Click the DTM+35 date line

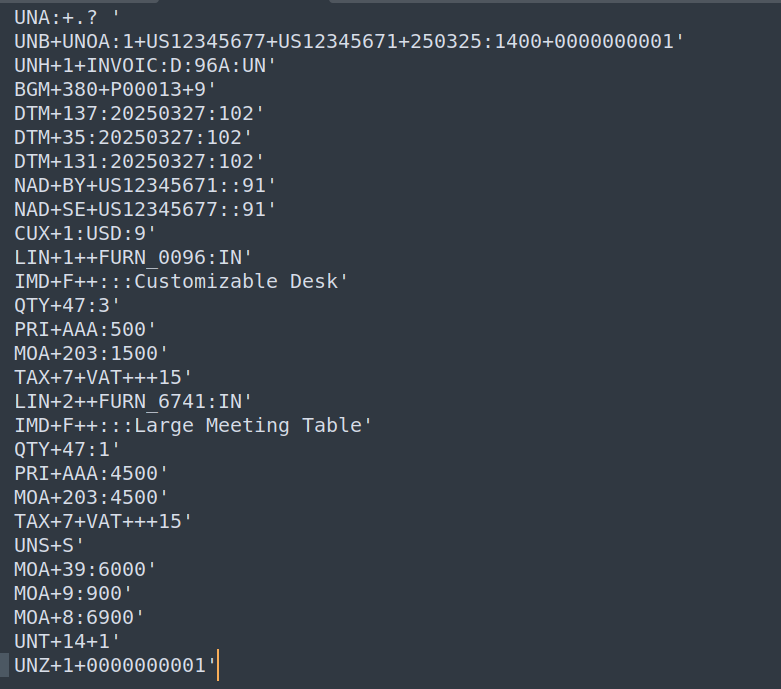coord(133,138)
